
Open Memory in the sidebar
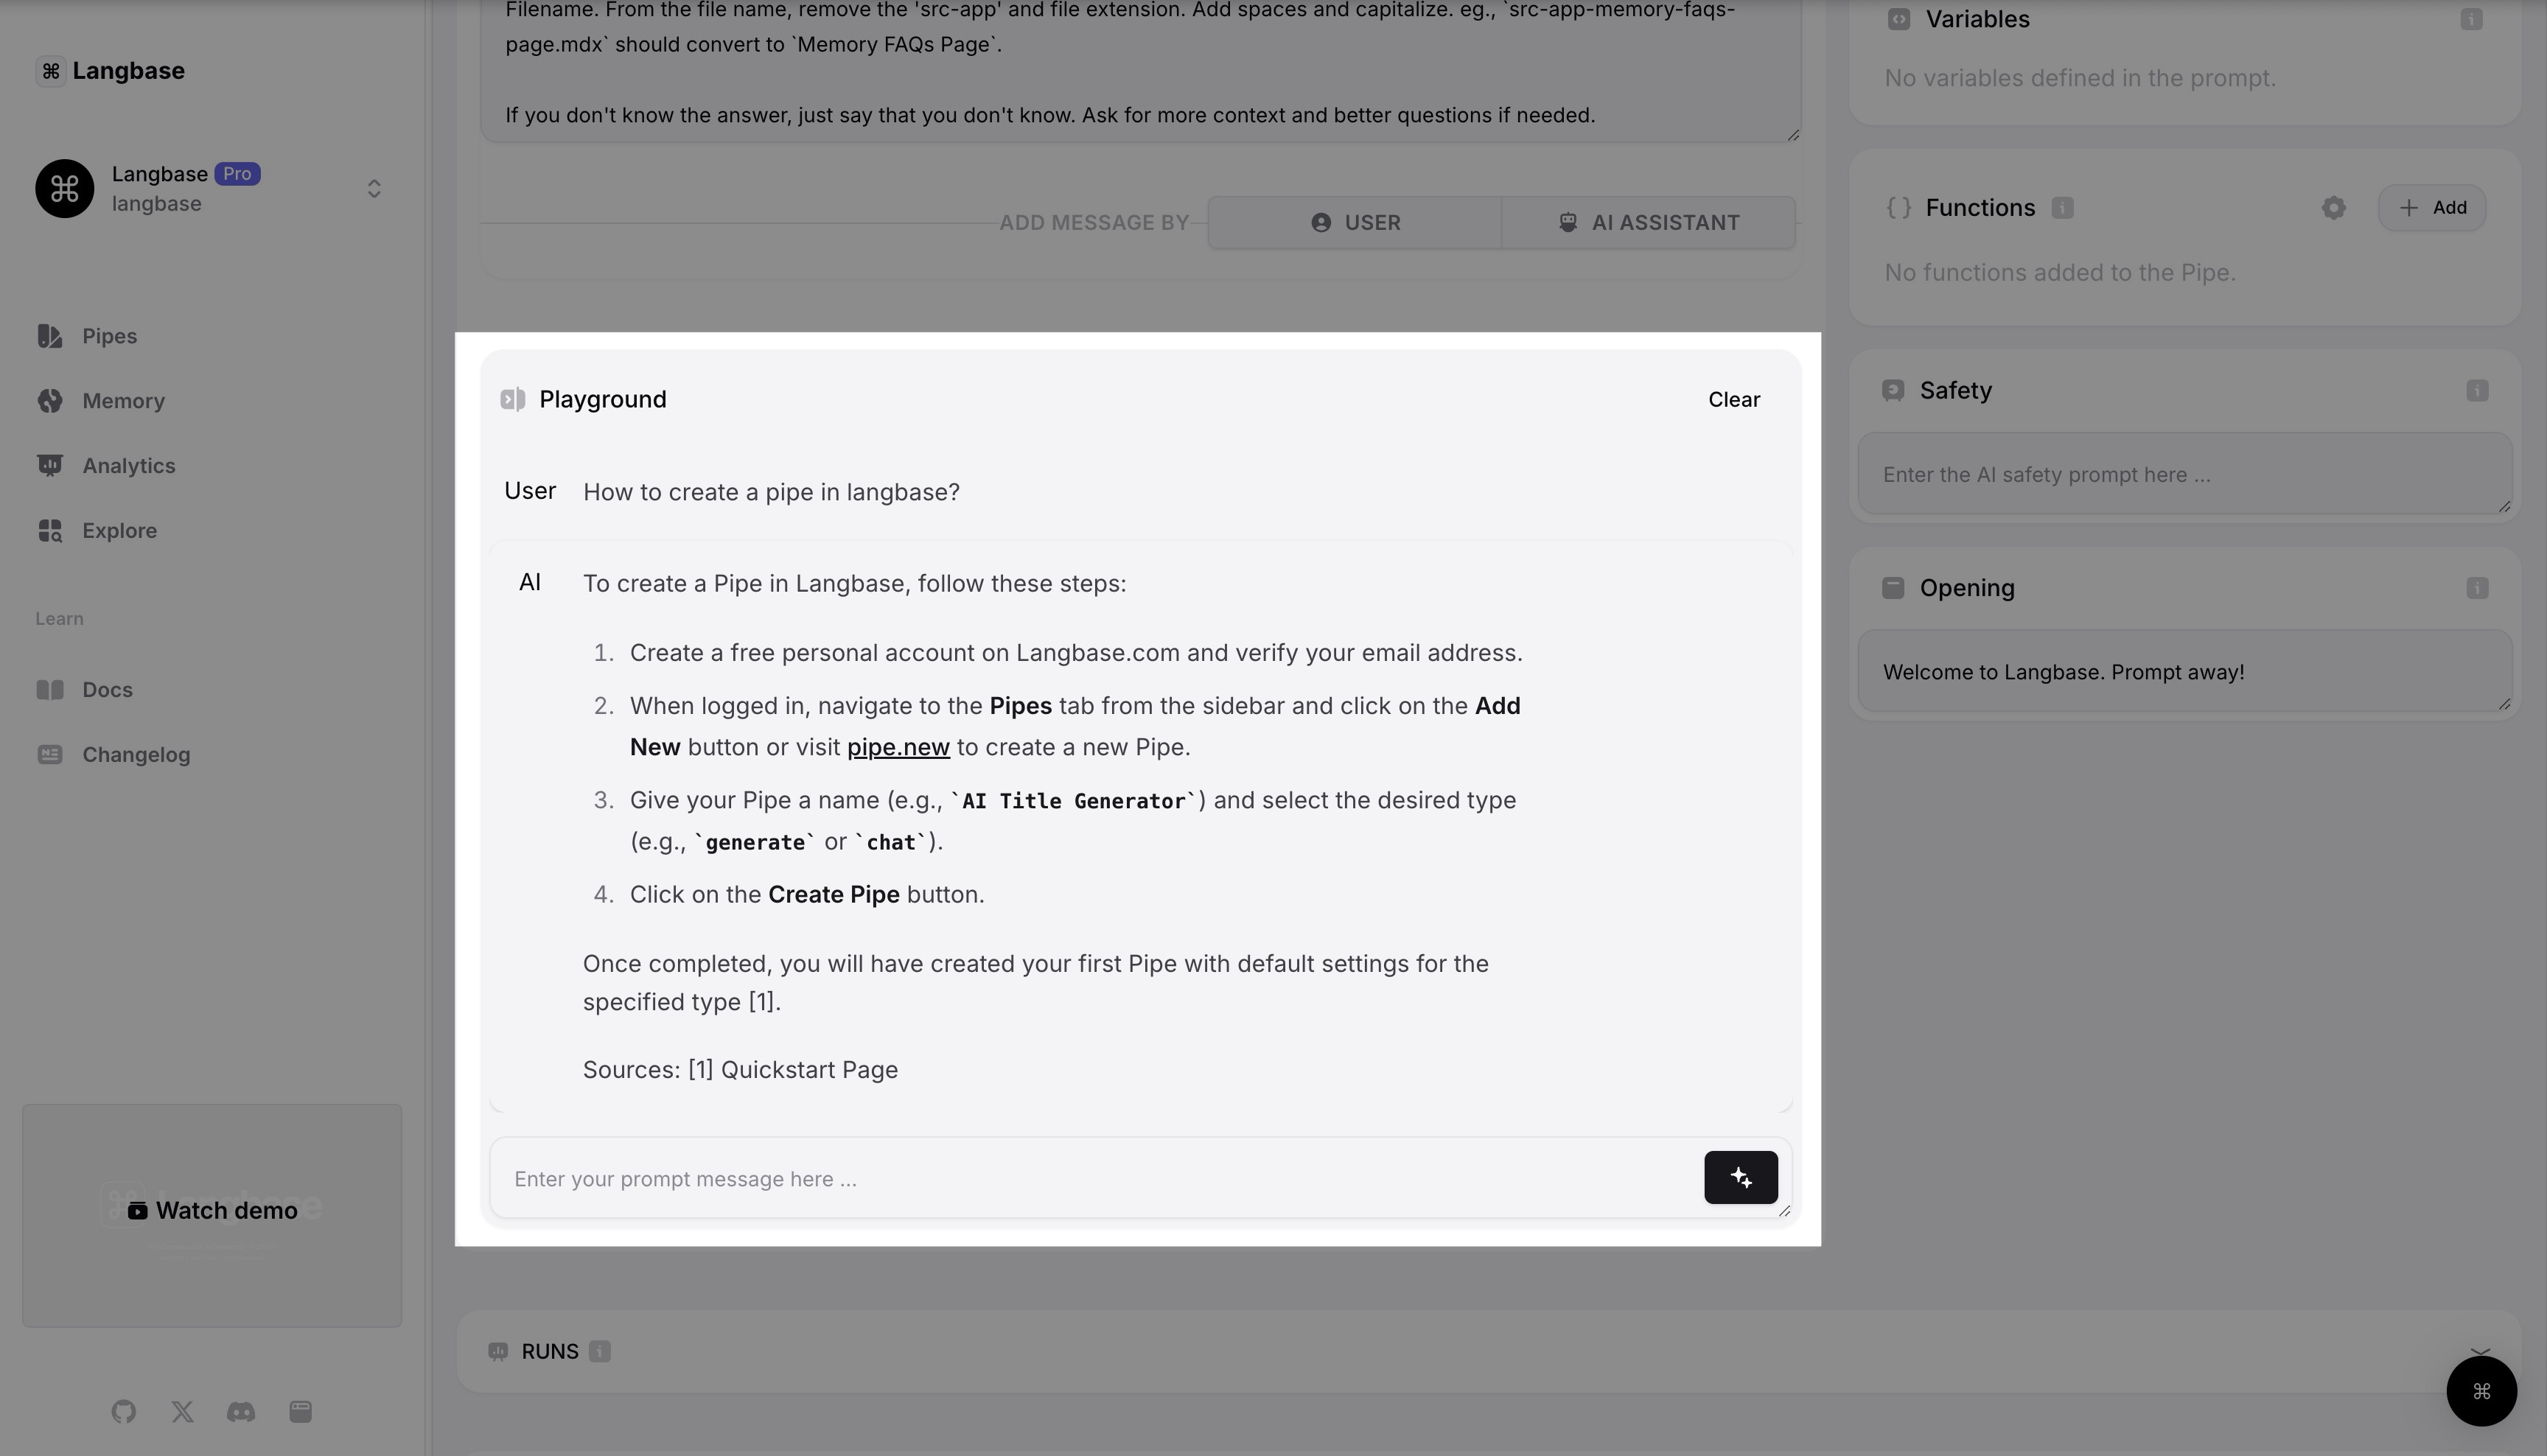coord(123,400)
